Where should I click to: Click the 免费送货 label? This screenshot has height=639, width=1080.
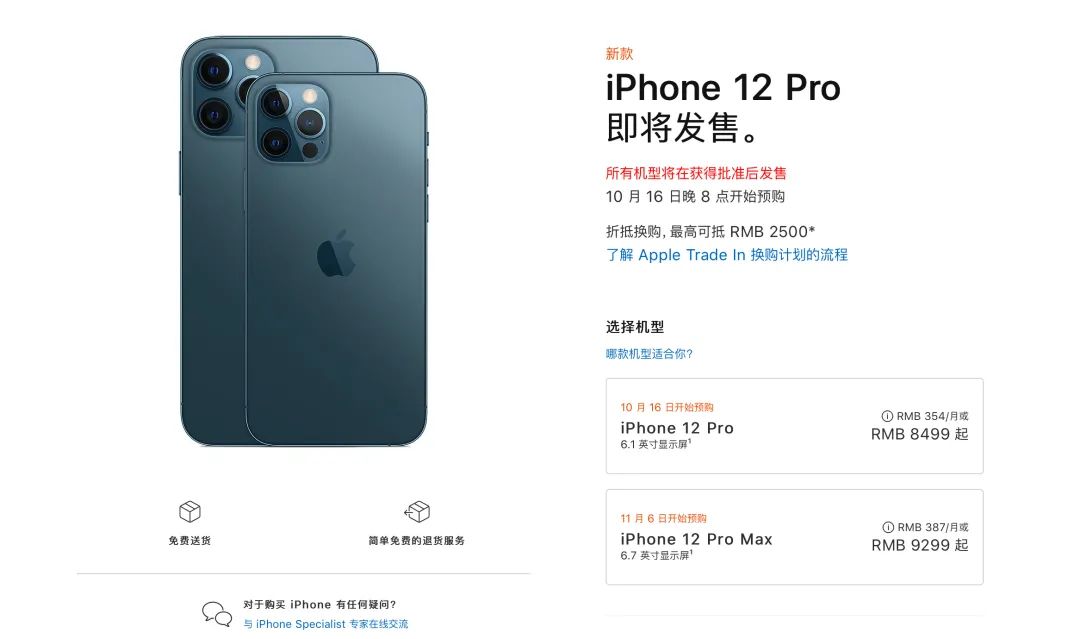189,541
